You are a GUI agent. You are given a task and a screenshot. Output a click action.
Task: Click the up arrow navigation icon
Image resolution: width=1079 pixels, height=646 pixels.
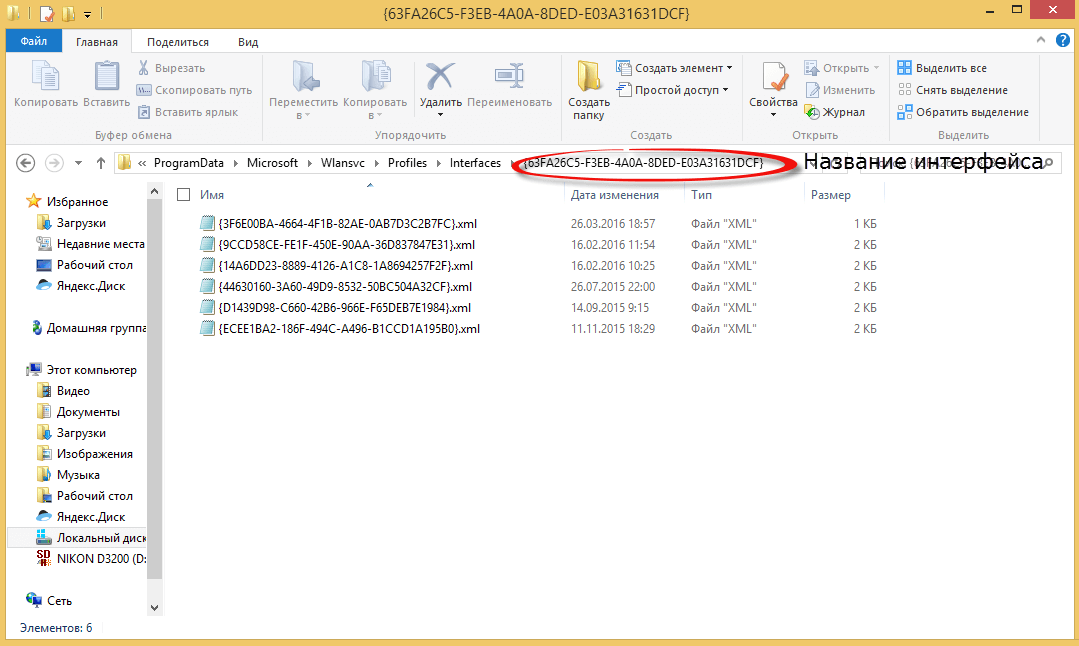pyautogui.click(x=101, y=163)
